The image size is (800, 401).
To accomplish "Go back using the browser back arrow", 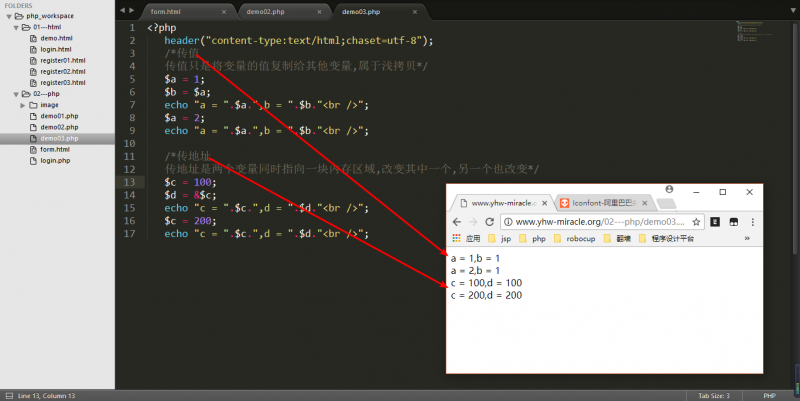I will (x=457, y=221).
